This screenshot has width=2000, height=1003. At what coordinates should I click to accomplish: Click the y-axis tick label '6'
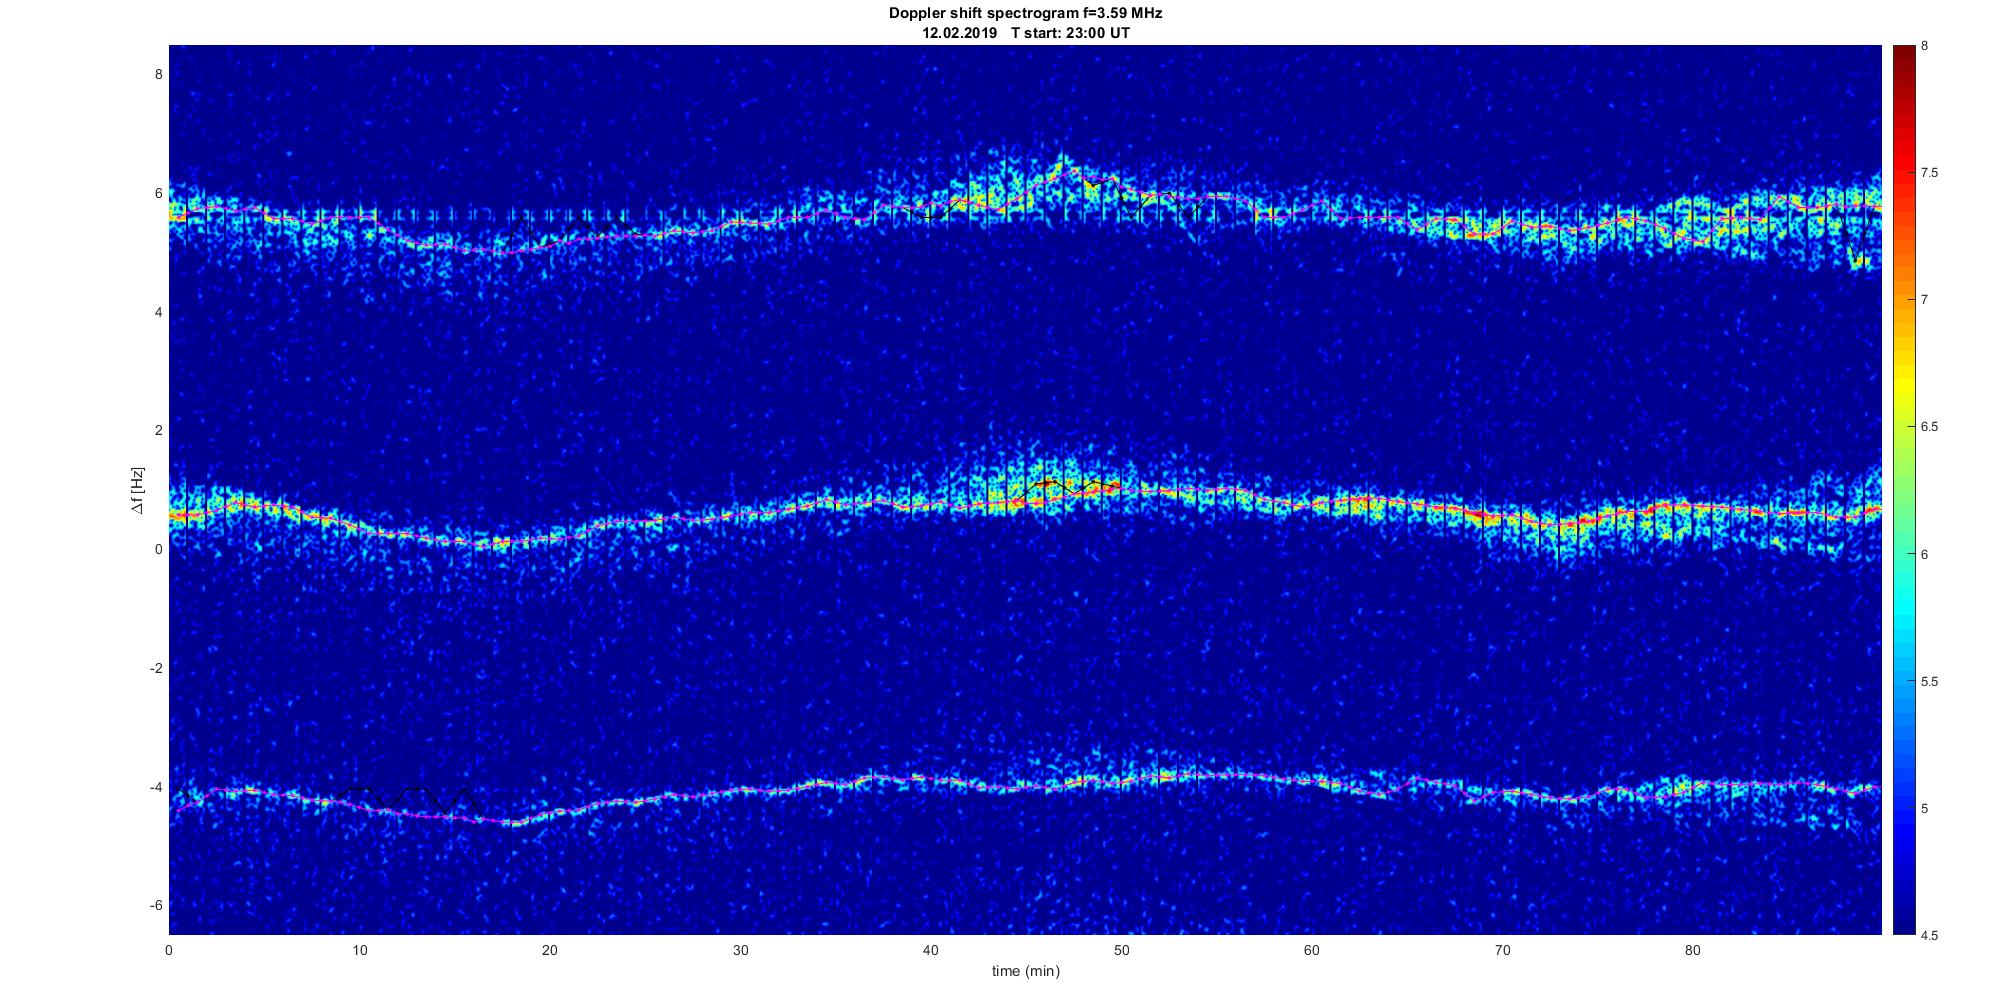(x=158, y=193)
